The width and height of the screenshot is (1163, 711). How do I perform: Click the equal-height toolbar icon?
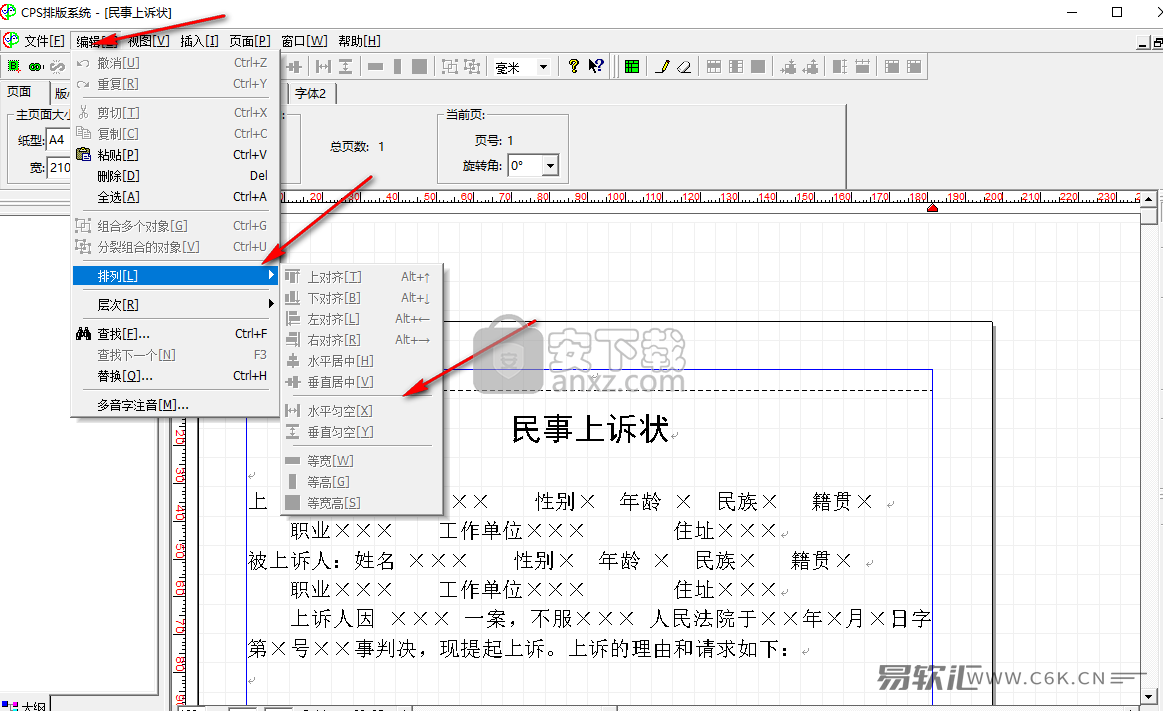pyautogui.click(x=398, y=67)
